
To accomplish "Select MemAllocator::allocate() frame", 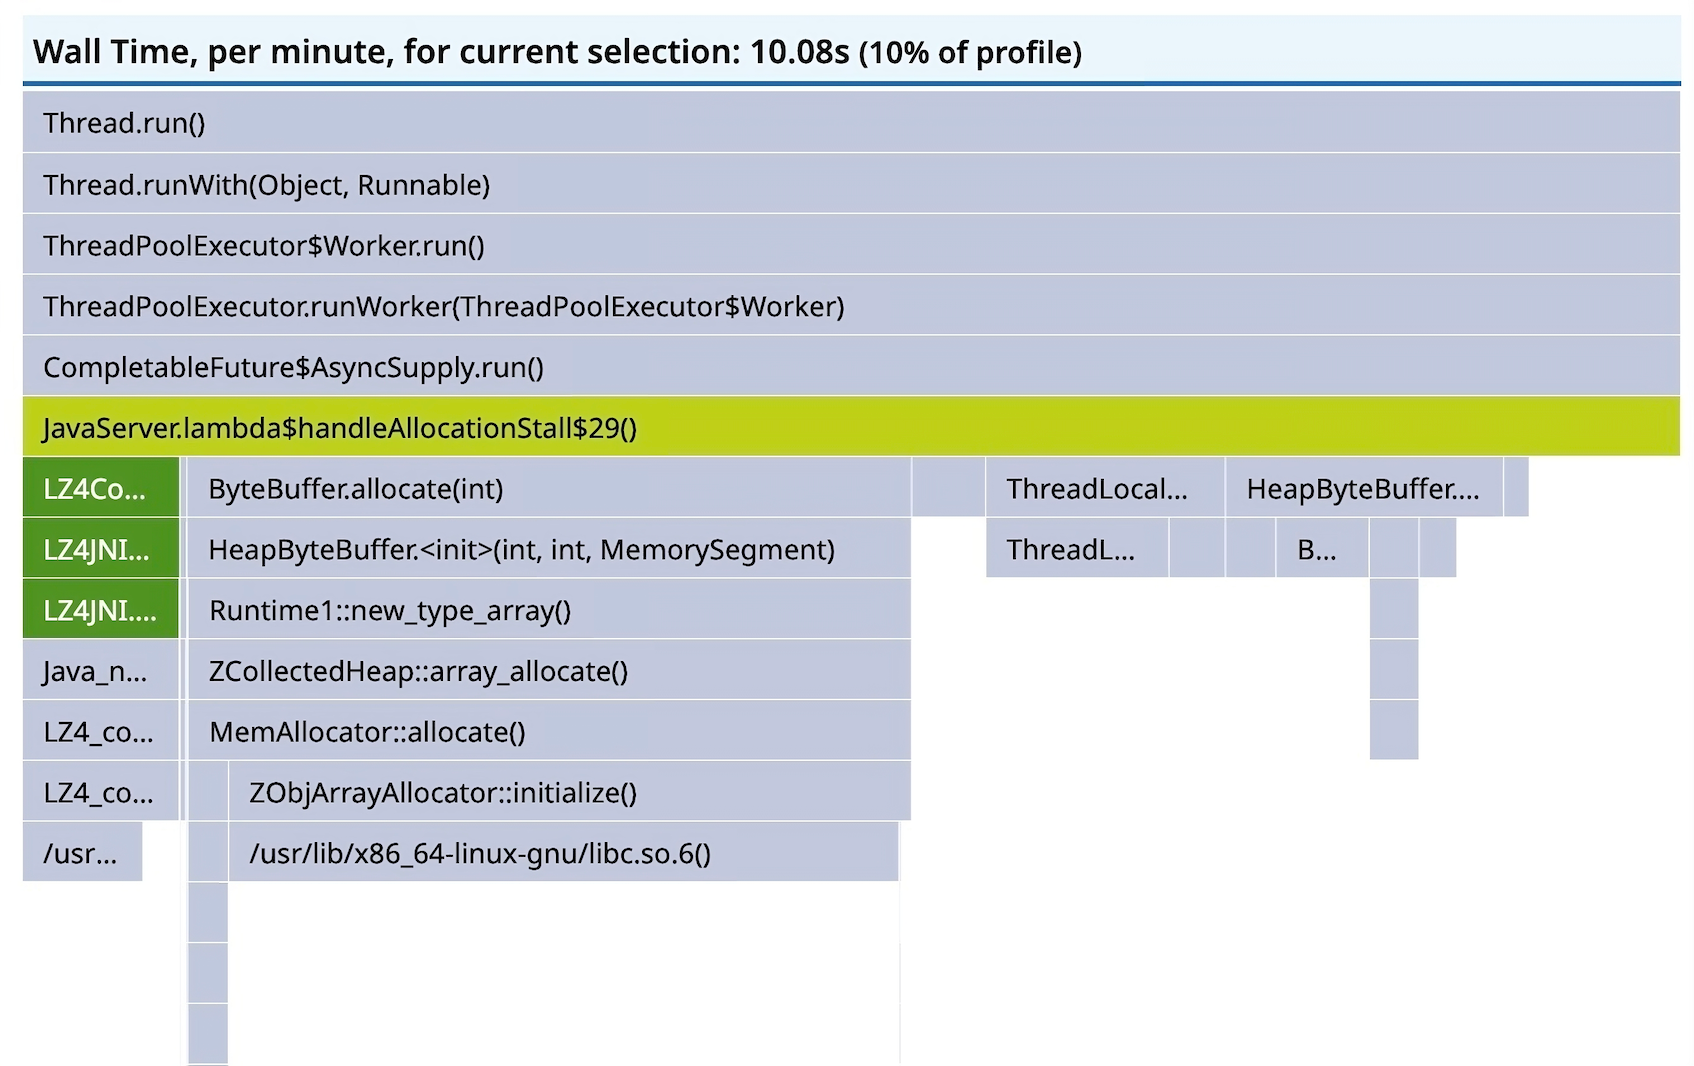I will (548, 732).
